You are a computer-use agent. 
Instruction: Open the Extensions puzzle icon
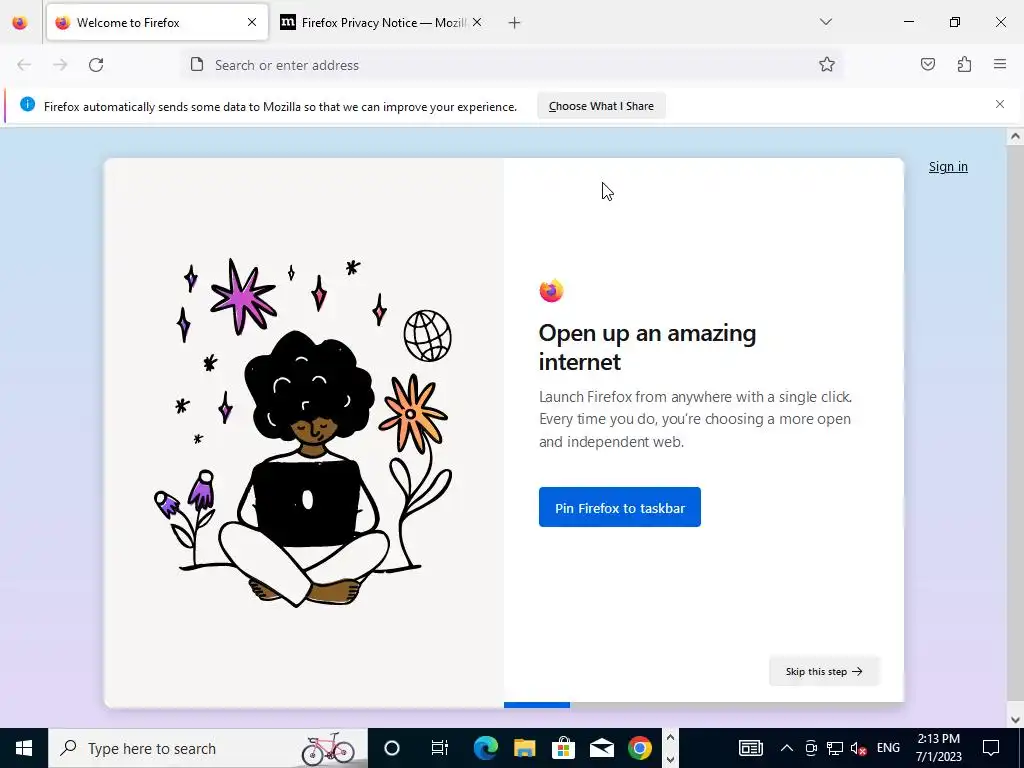coord(964,64)
